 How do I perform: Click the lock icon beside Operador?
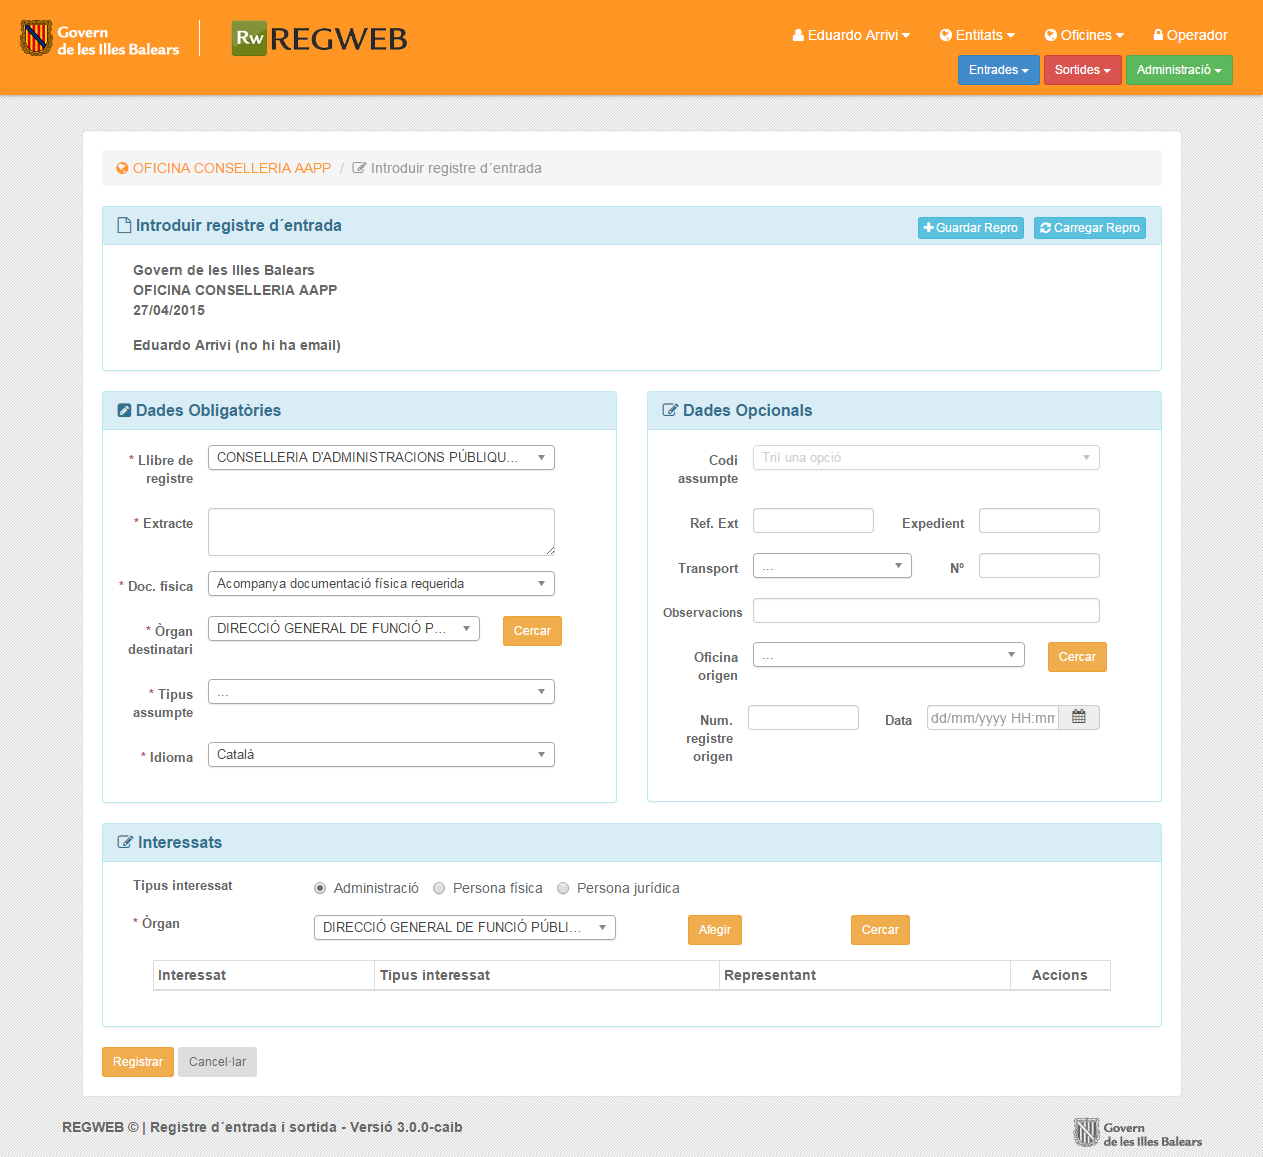click(x=1158, y=35)
